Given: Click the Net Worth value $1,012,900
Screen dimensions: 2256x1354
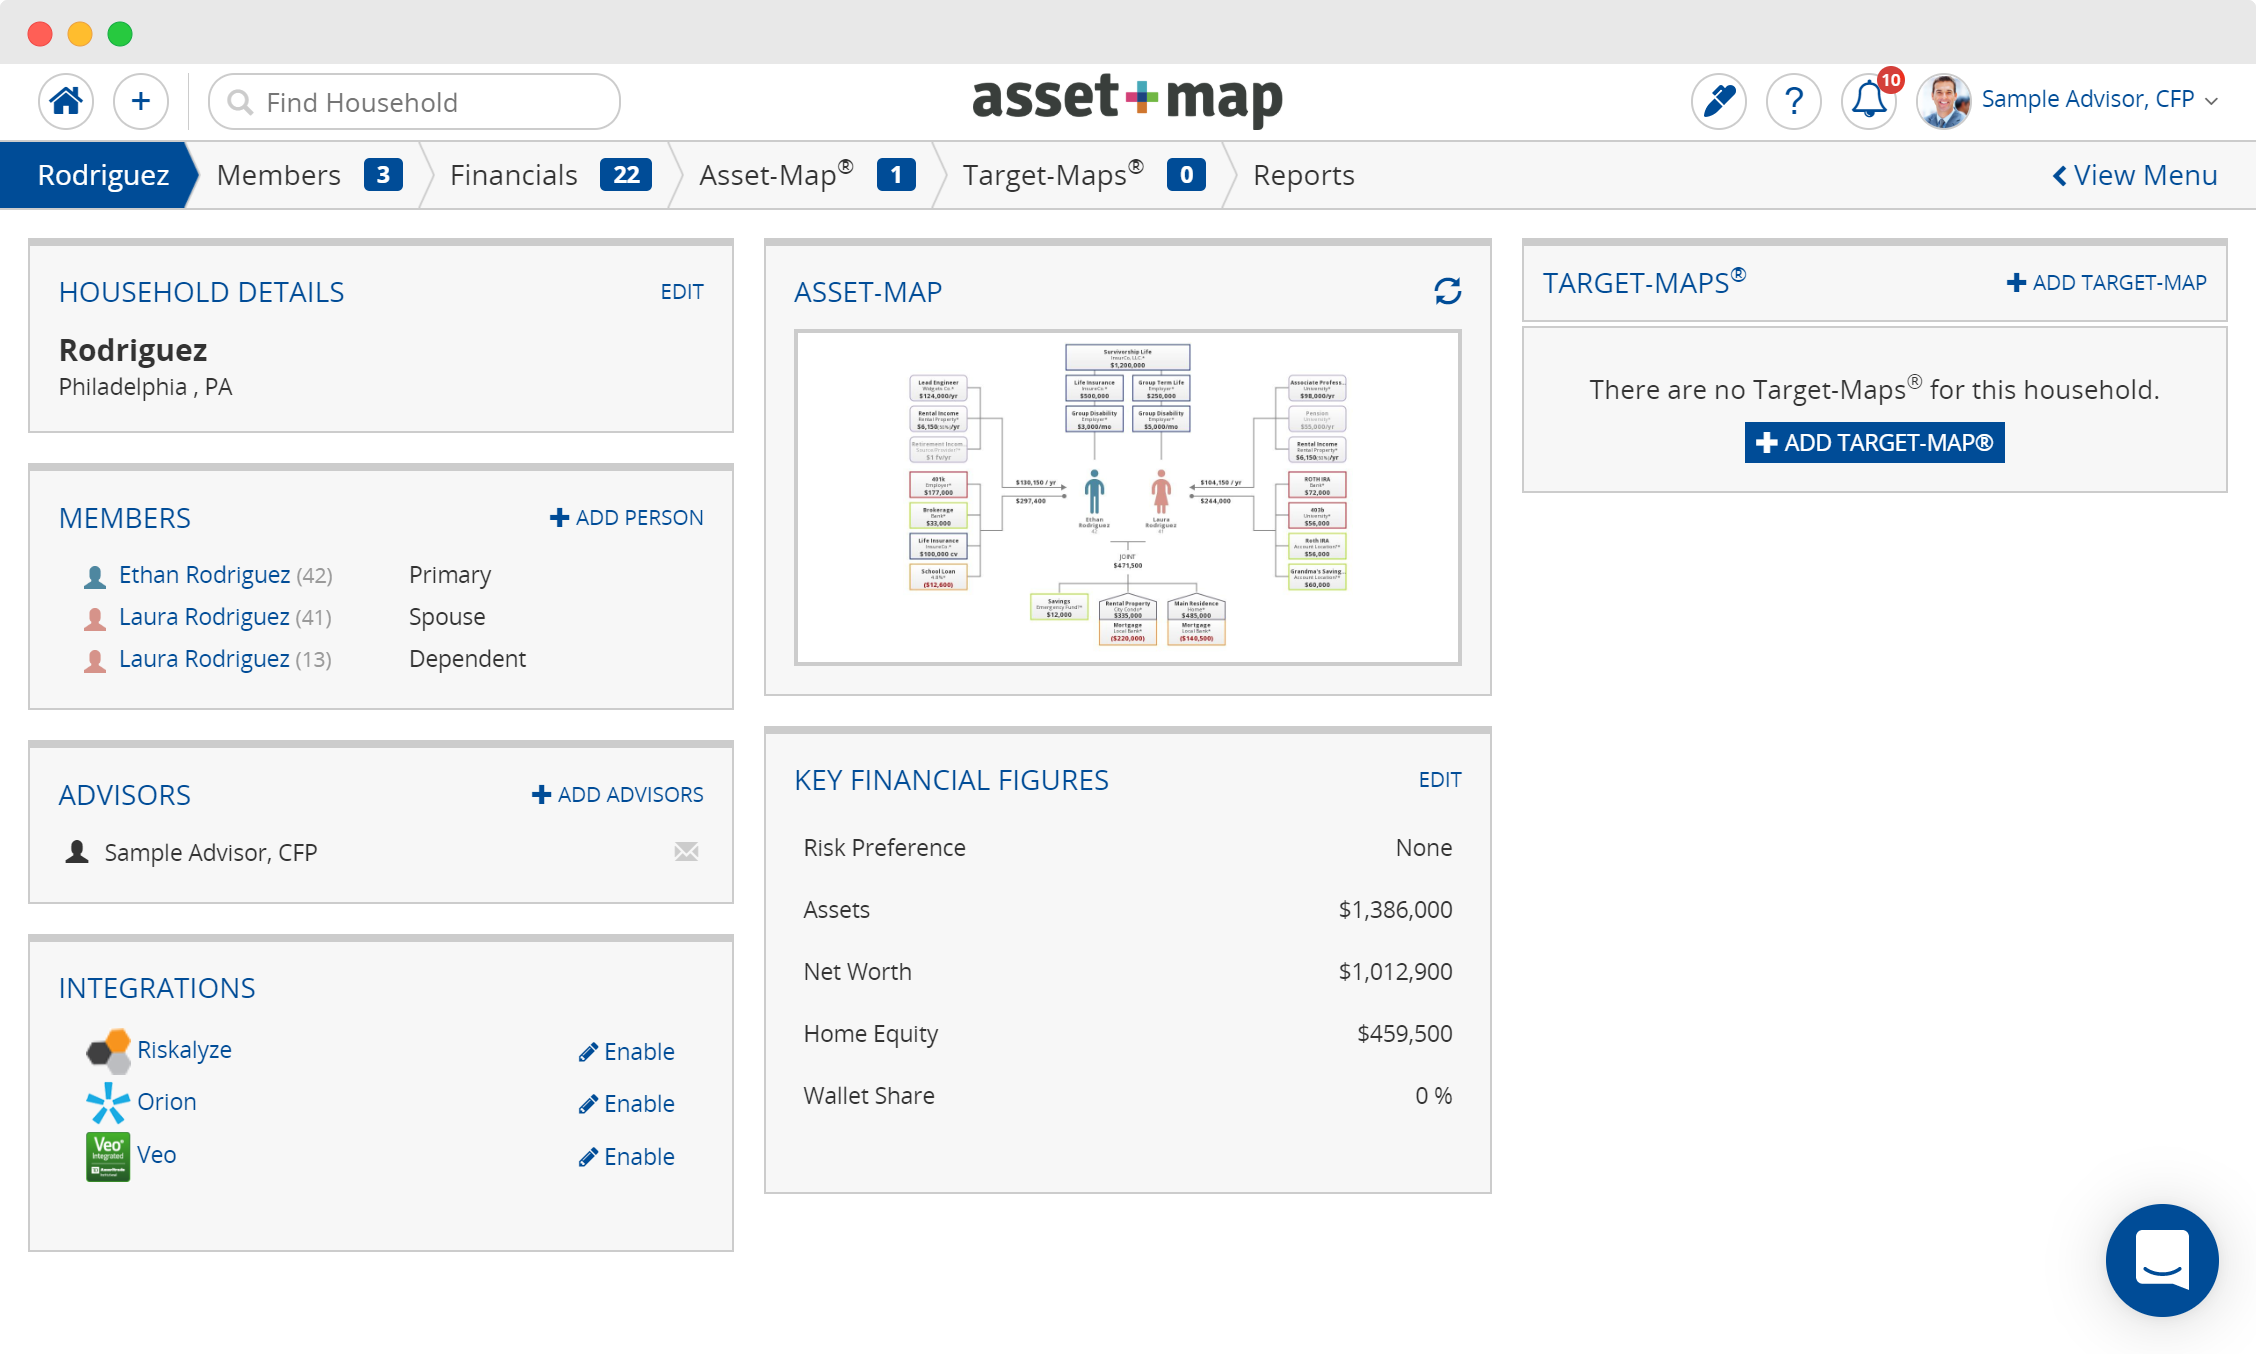Looking at the screenshot, I should click(1395, 972).
